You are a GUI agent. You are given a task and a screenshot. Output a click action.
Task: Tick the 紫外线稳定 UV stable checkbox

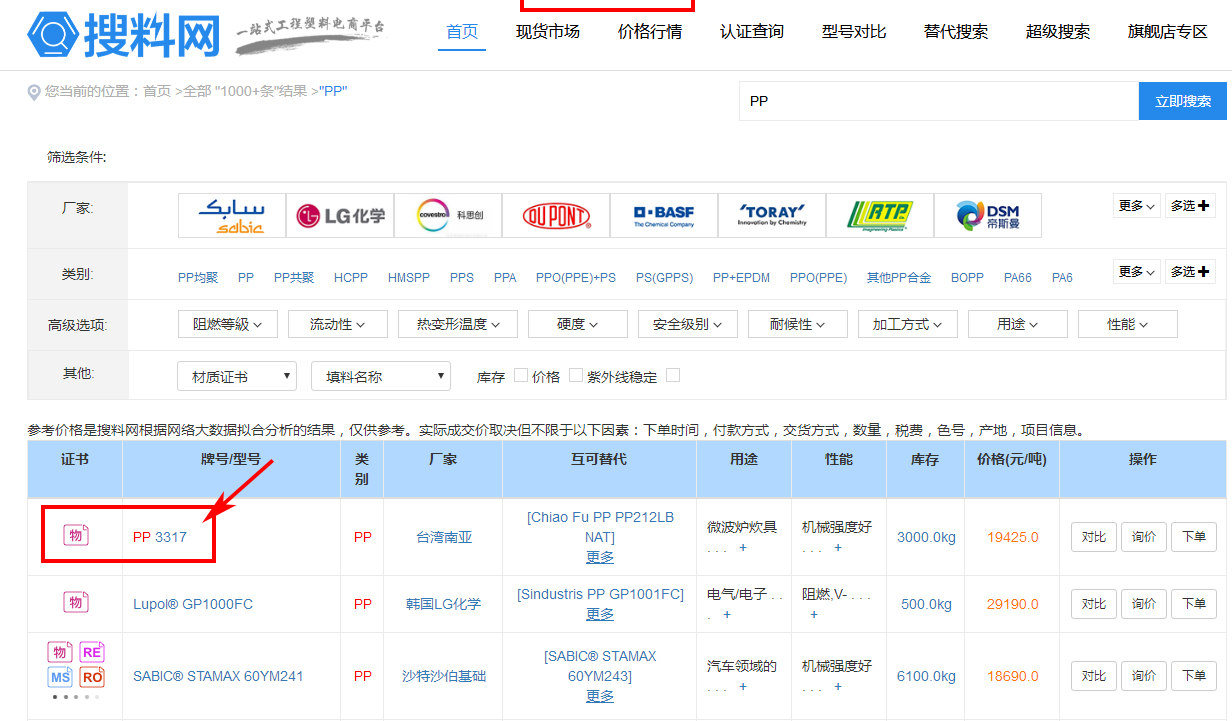[x=673, y=375]
